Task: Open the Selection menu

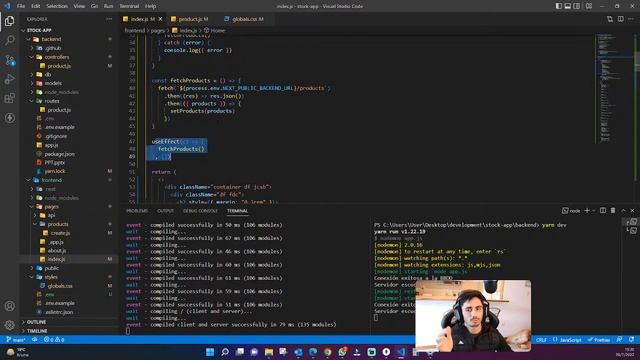Action: point(57,6)
